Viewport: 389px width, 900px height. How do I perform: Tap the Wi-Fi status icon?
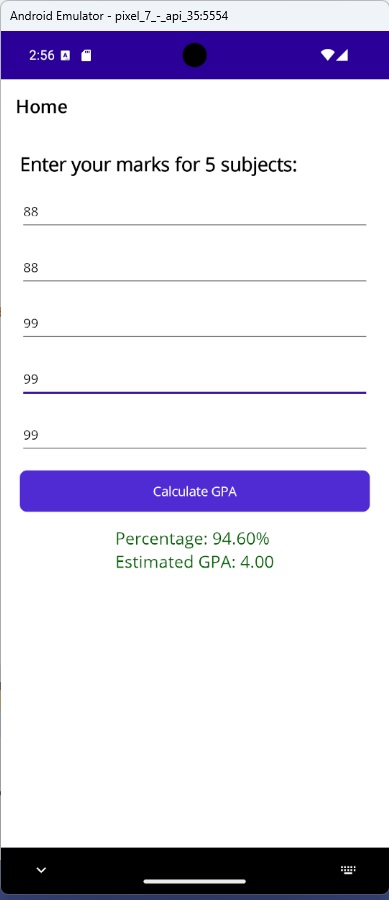328,55
